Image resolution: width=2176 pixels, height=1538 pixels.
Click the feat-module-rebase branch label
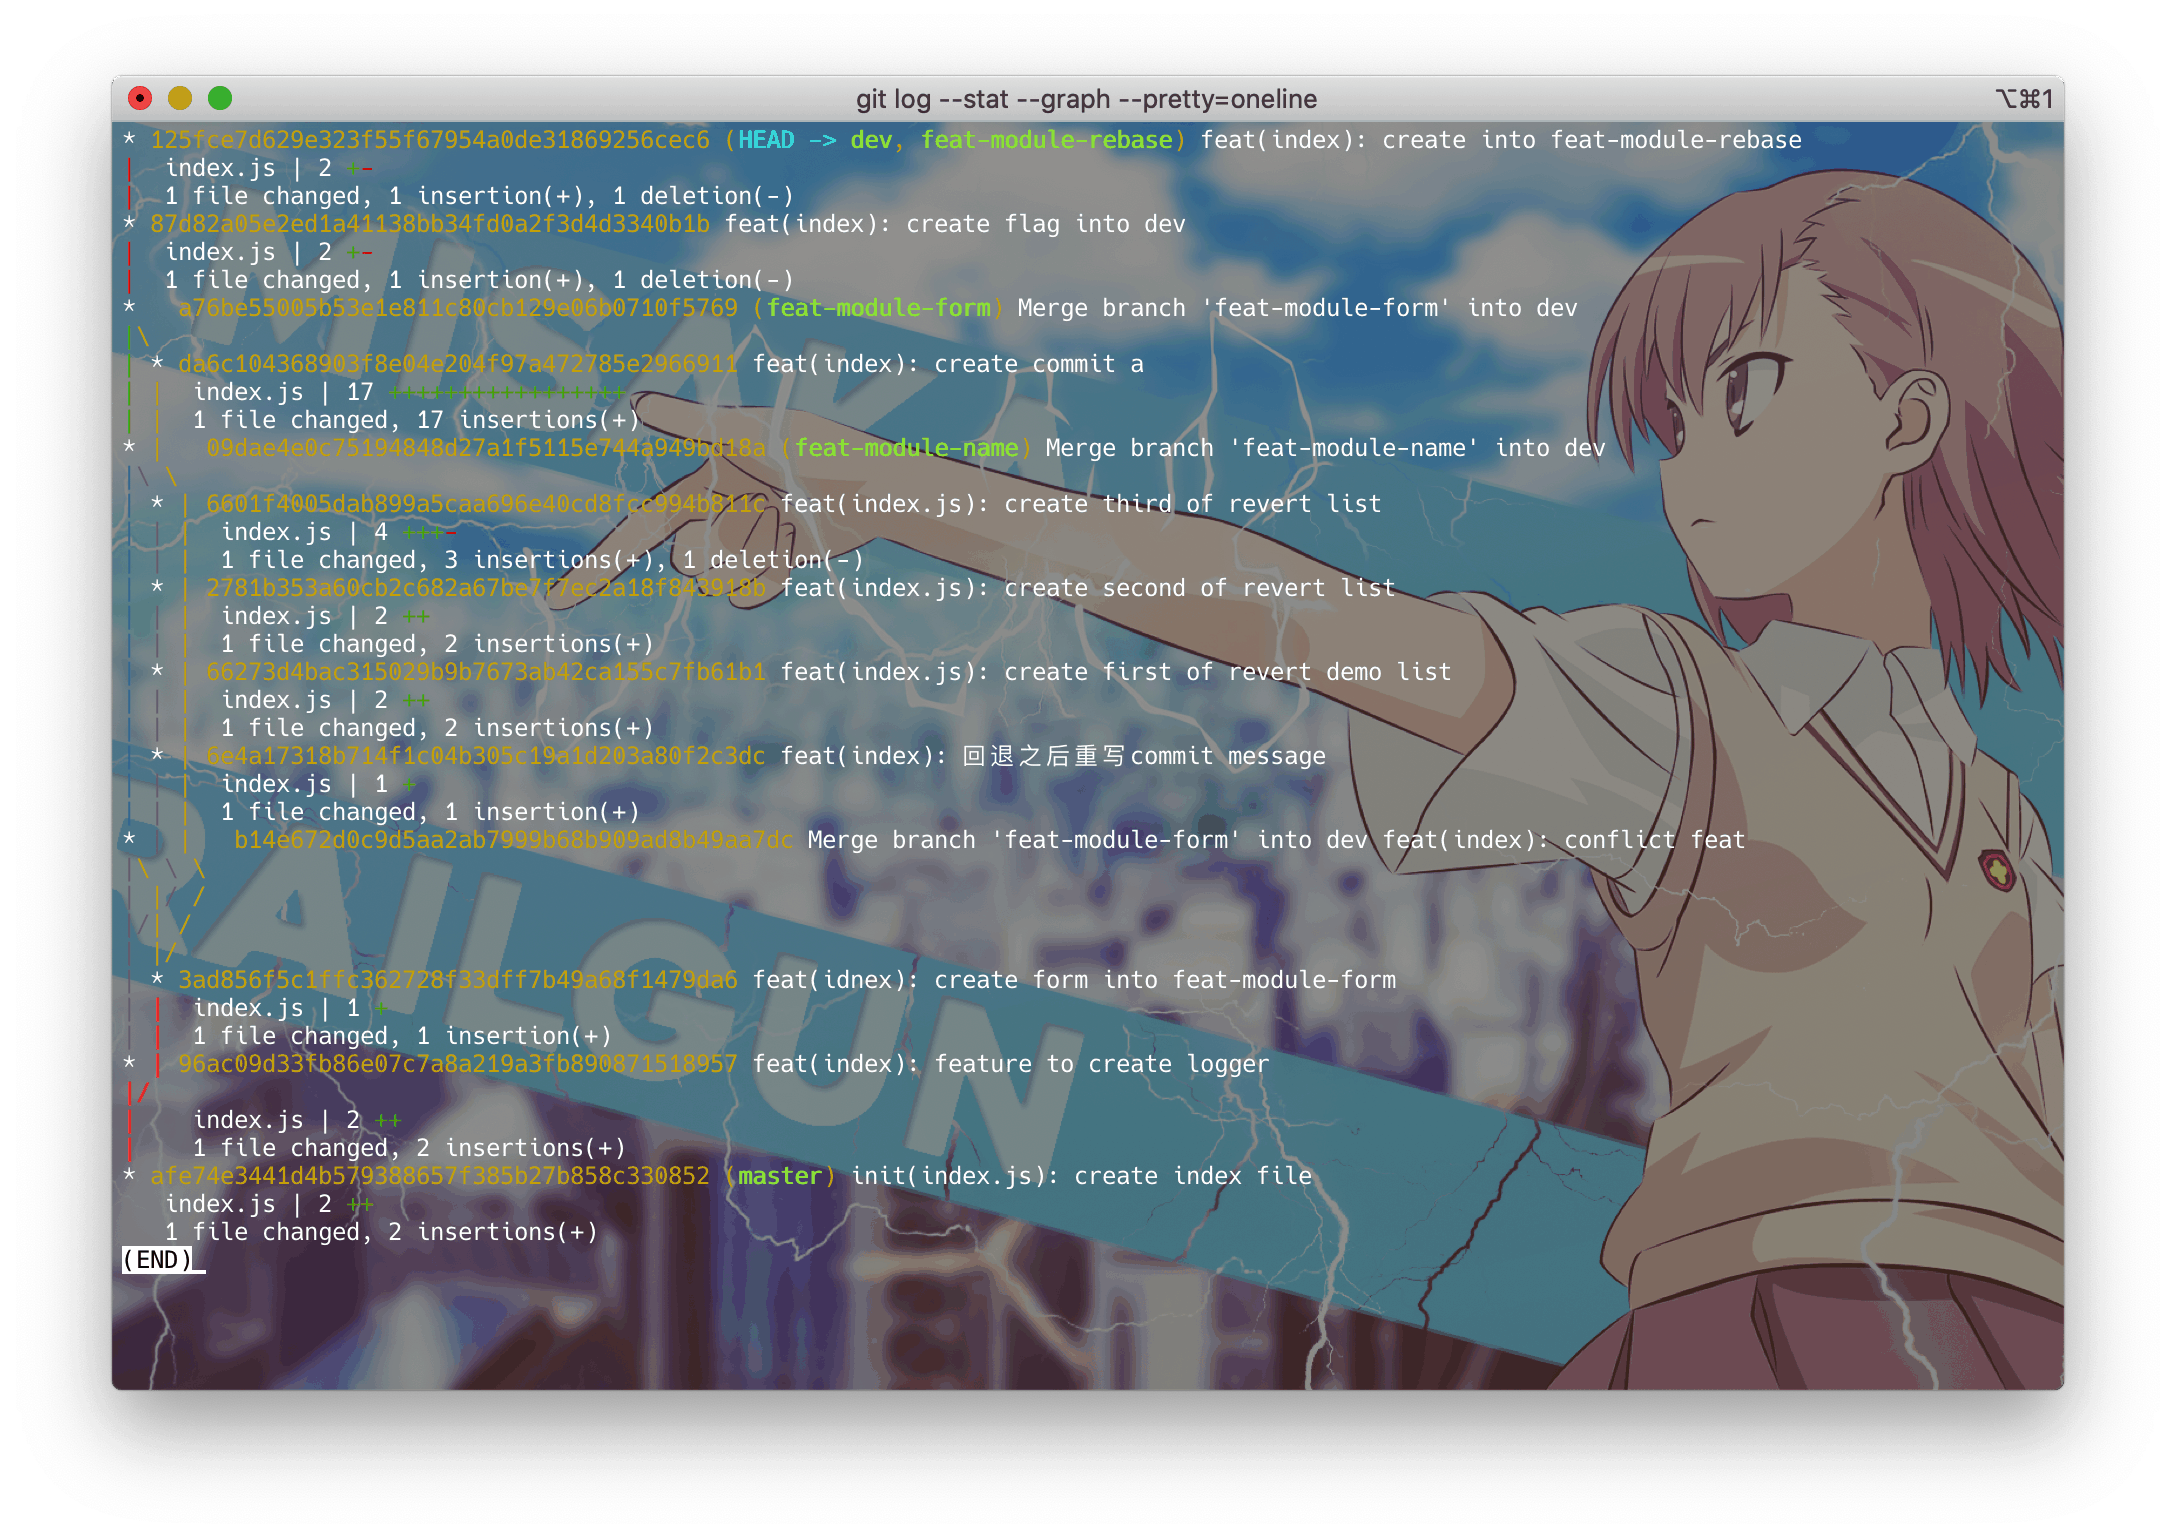coord(1046,140)
